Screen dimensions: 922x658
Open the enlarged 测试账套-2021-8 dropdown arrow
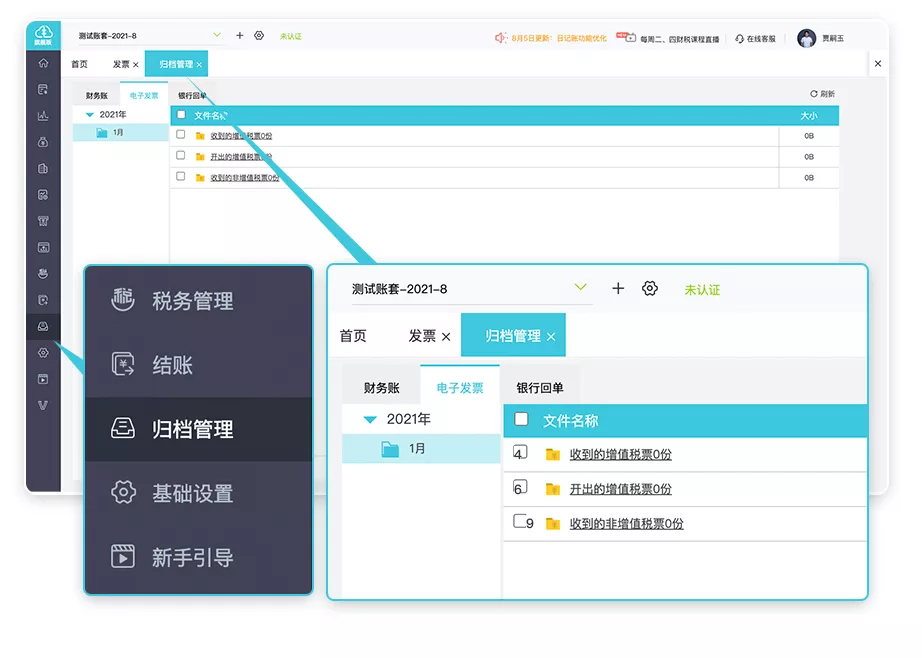point(581,288)
